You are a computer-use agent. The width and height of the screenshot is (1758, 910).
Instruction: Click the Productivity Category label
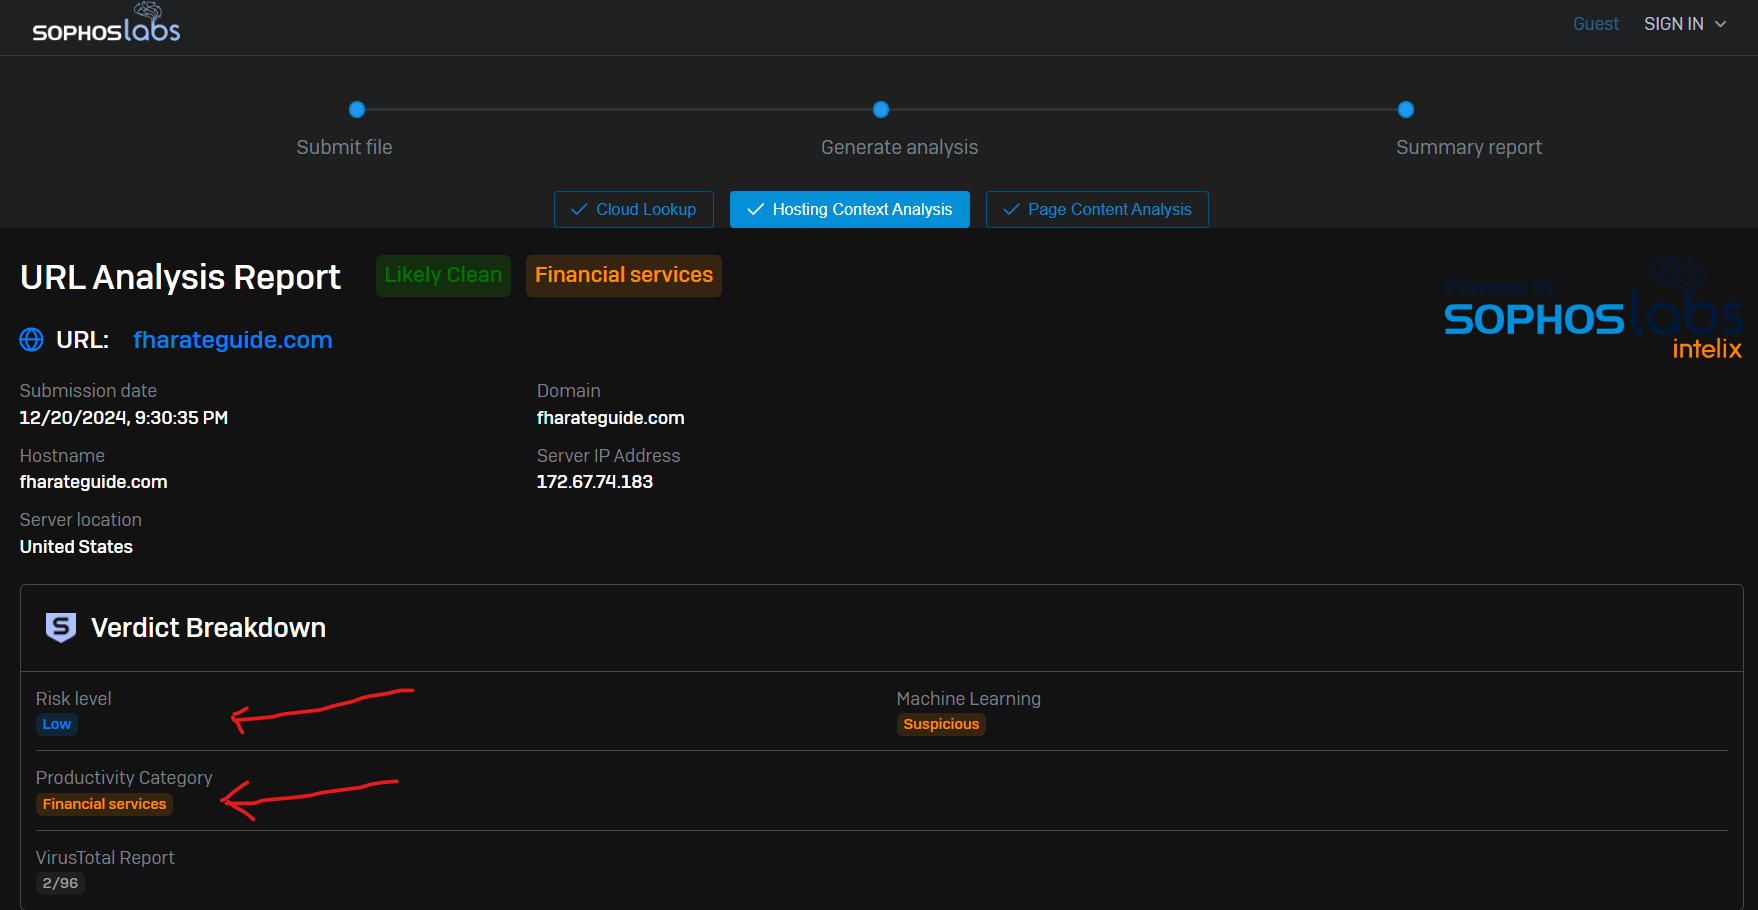[x=124, y=778]
